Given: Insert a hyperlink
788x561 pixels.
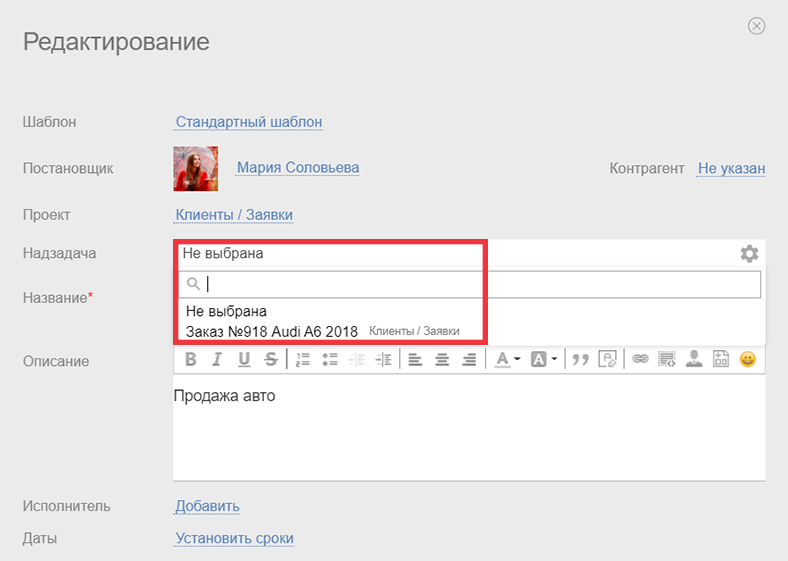Looking at the screenshot, I should point(640,359).
